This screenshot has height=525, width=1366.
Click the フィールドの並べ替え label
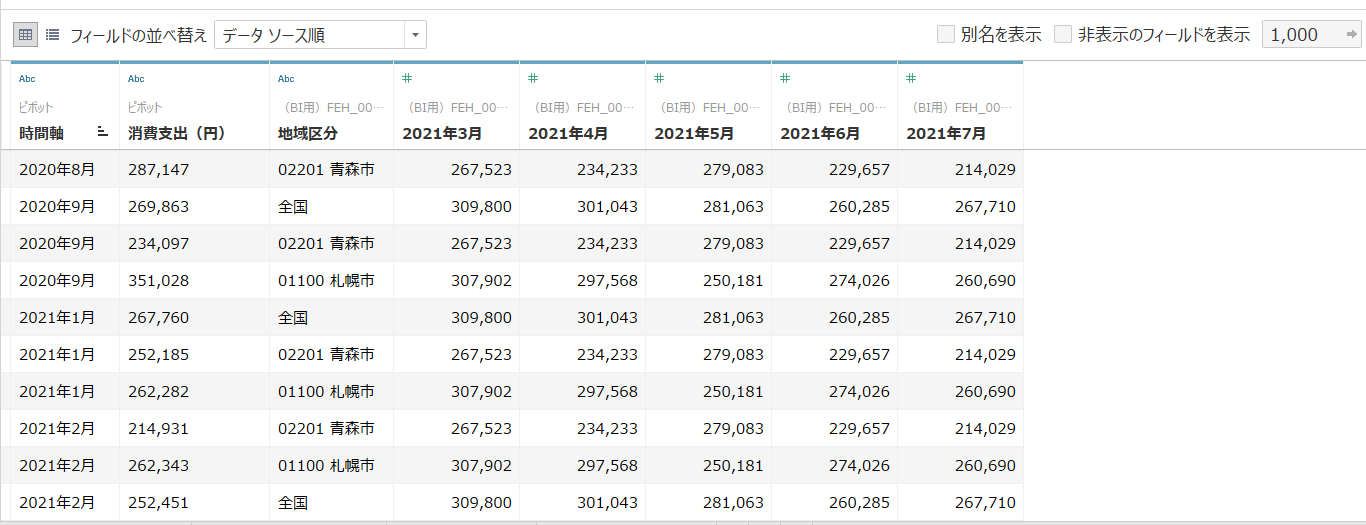138,35
